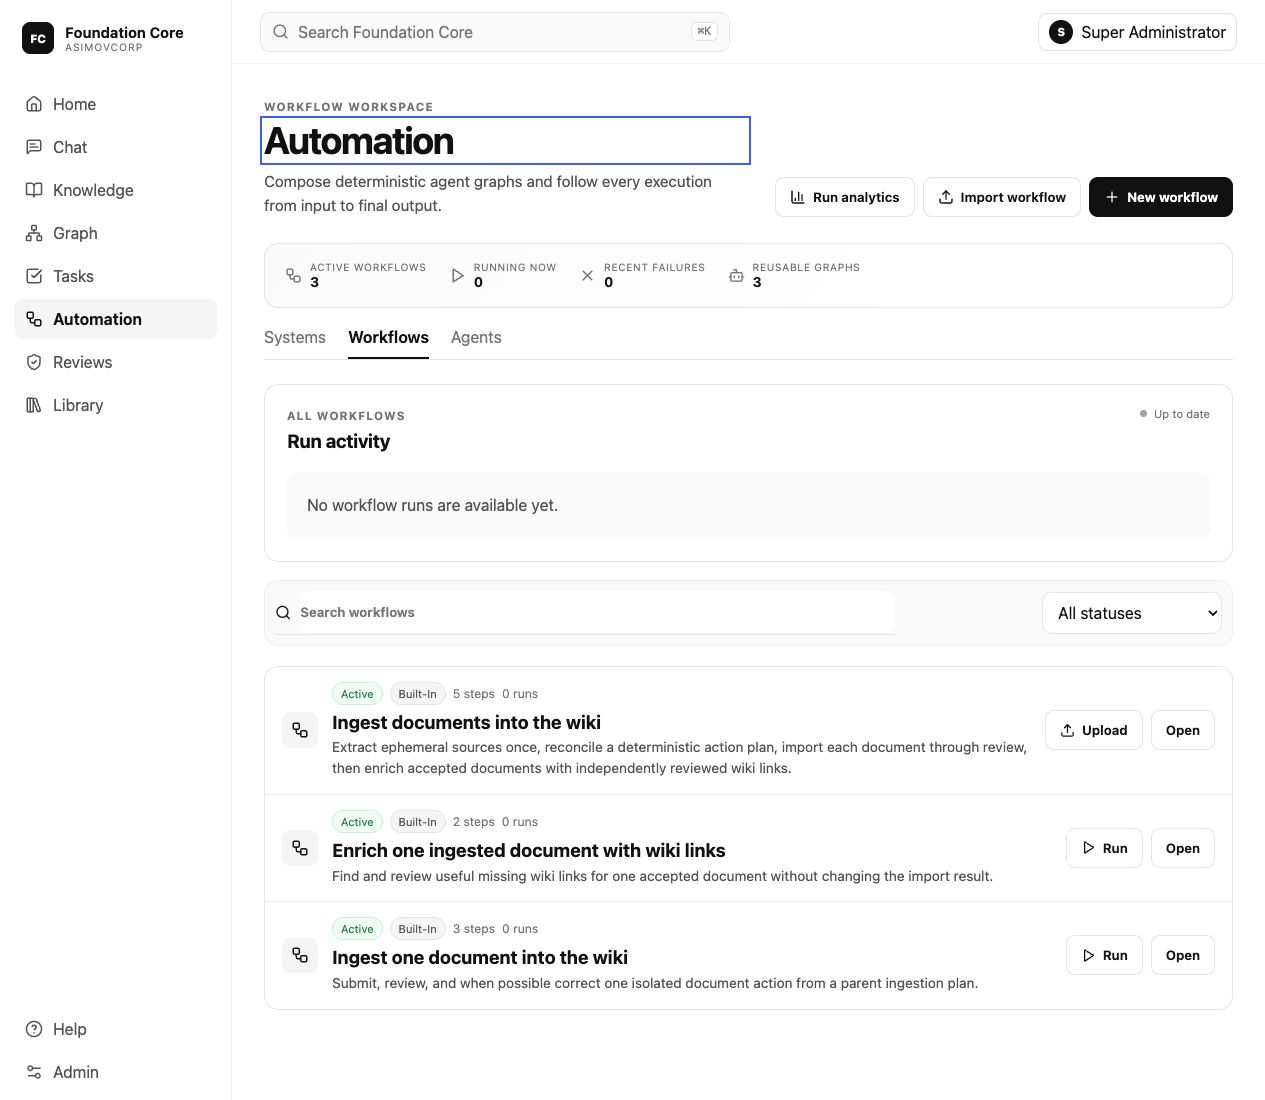Viewport: 1265px width, 1100px height.
Task: Open the Super Administrator account menu
Action: [1137, 32]
